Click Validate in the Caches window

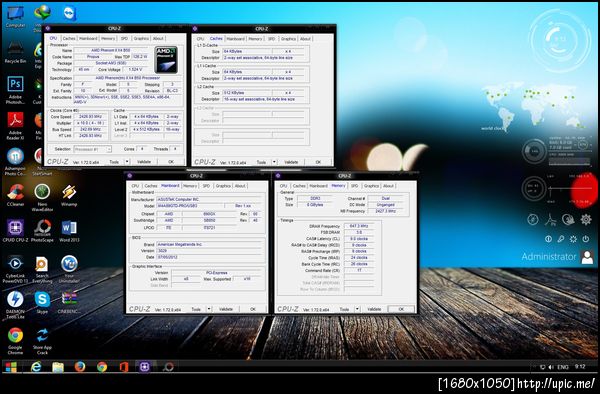click(291, 162)
